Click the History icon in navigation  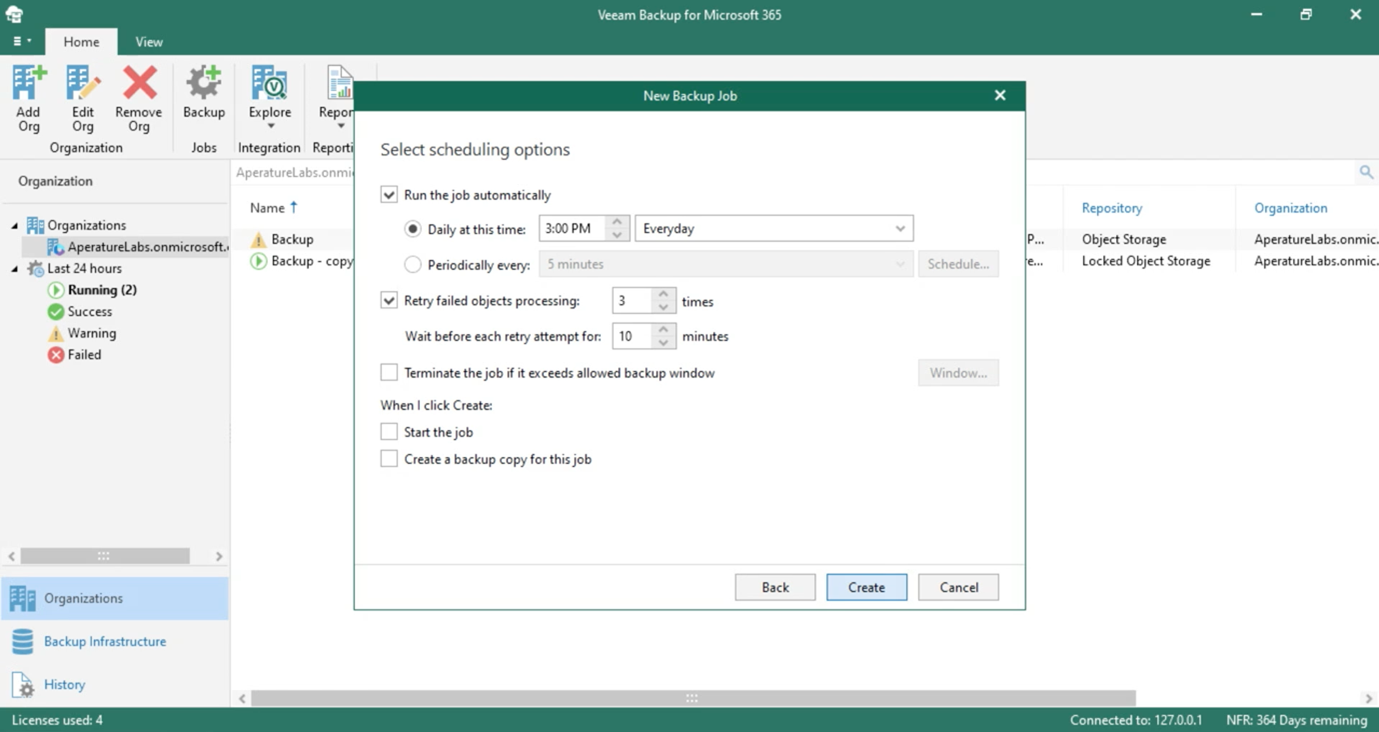22,685
